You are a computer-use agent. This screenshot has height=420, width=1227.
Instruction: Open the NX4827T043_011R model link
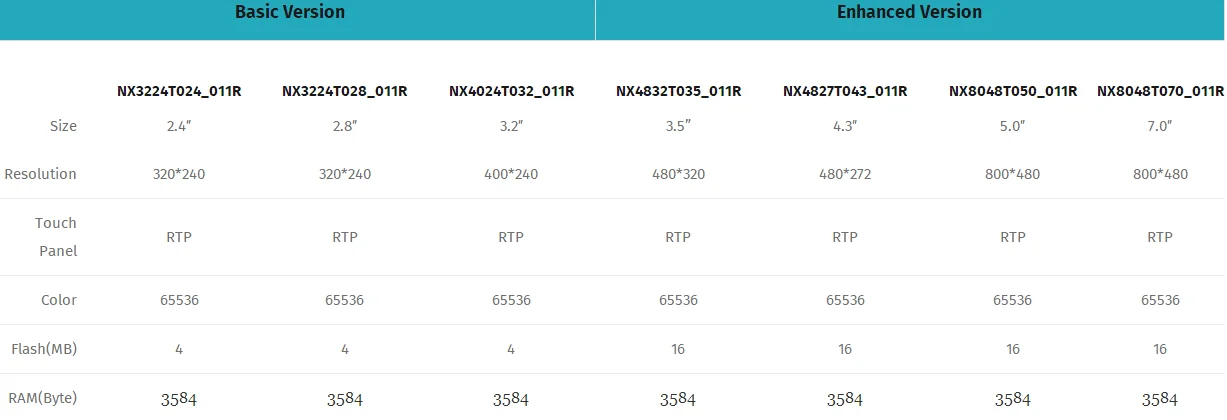845,92
